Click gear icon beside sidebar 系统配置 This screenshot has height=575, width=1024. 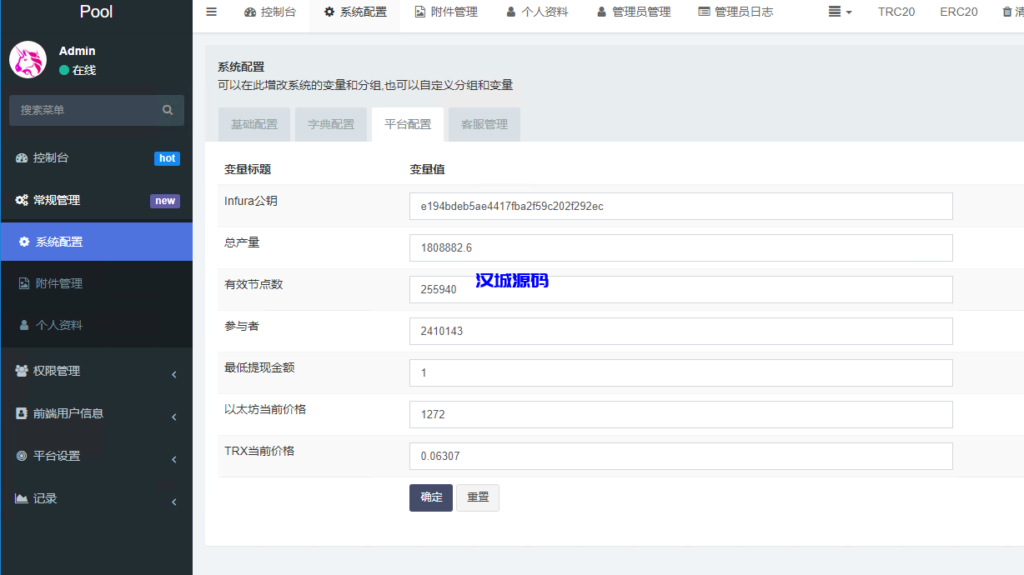24,242
